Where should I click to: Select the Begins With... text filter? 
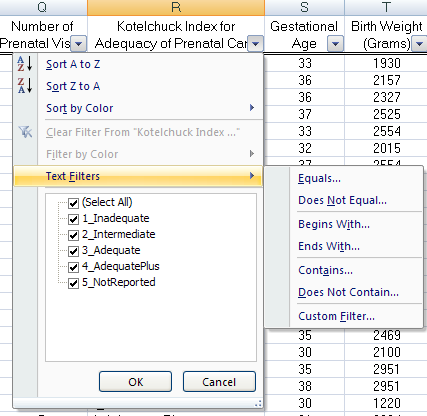(334, 224)
